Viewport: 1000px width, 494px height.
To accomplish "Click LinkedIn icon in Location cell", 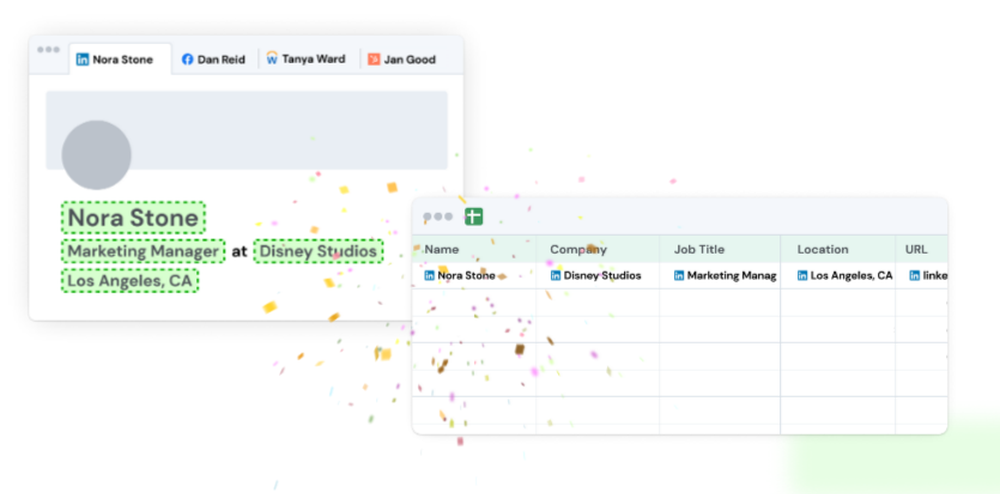I will (802, 276).
